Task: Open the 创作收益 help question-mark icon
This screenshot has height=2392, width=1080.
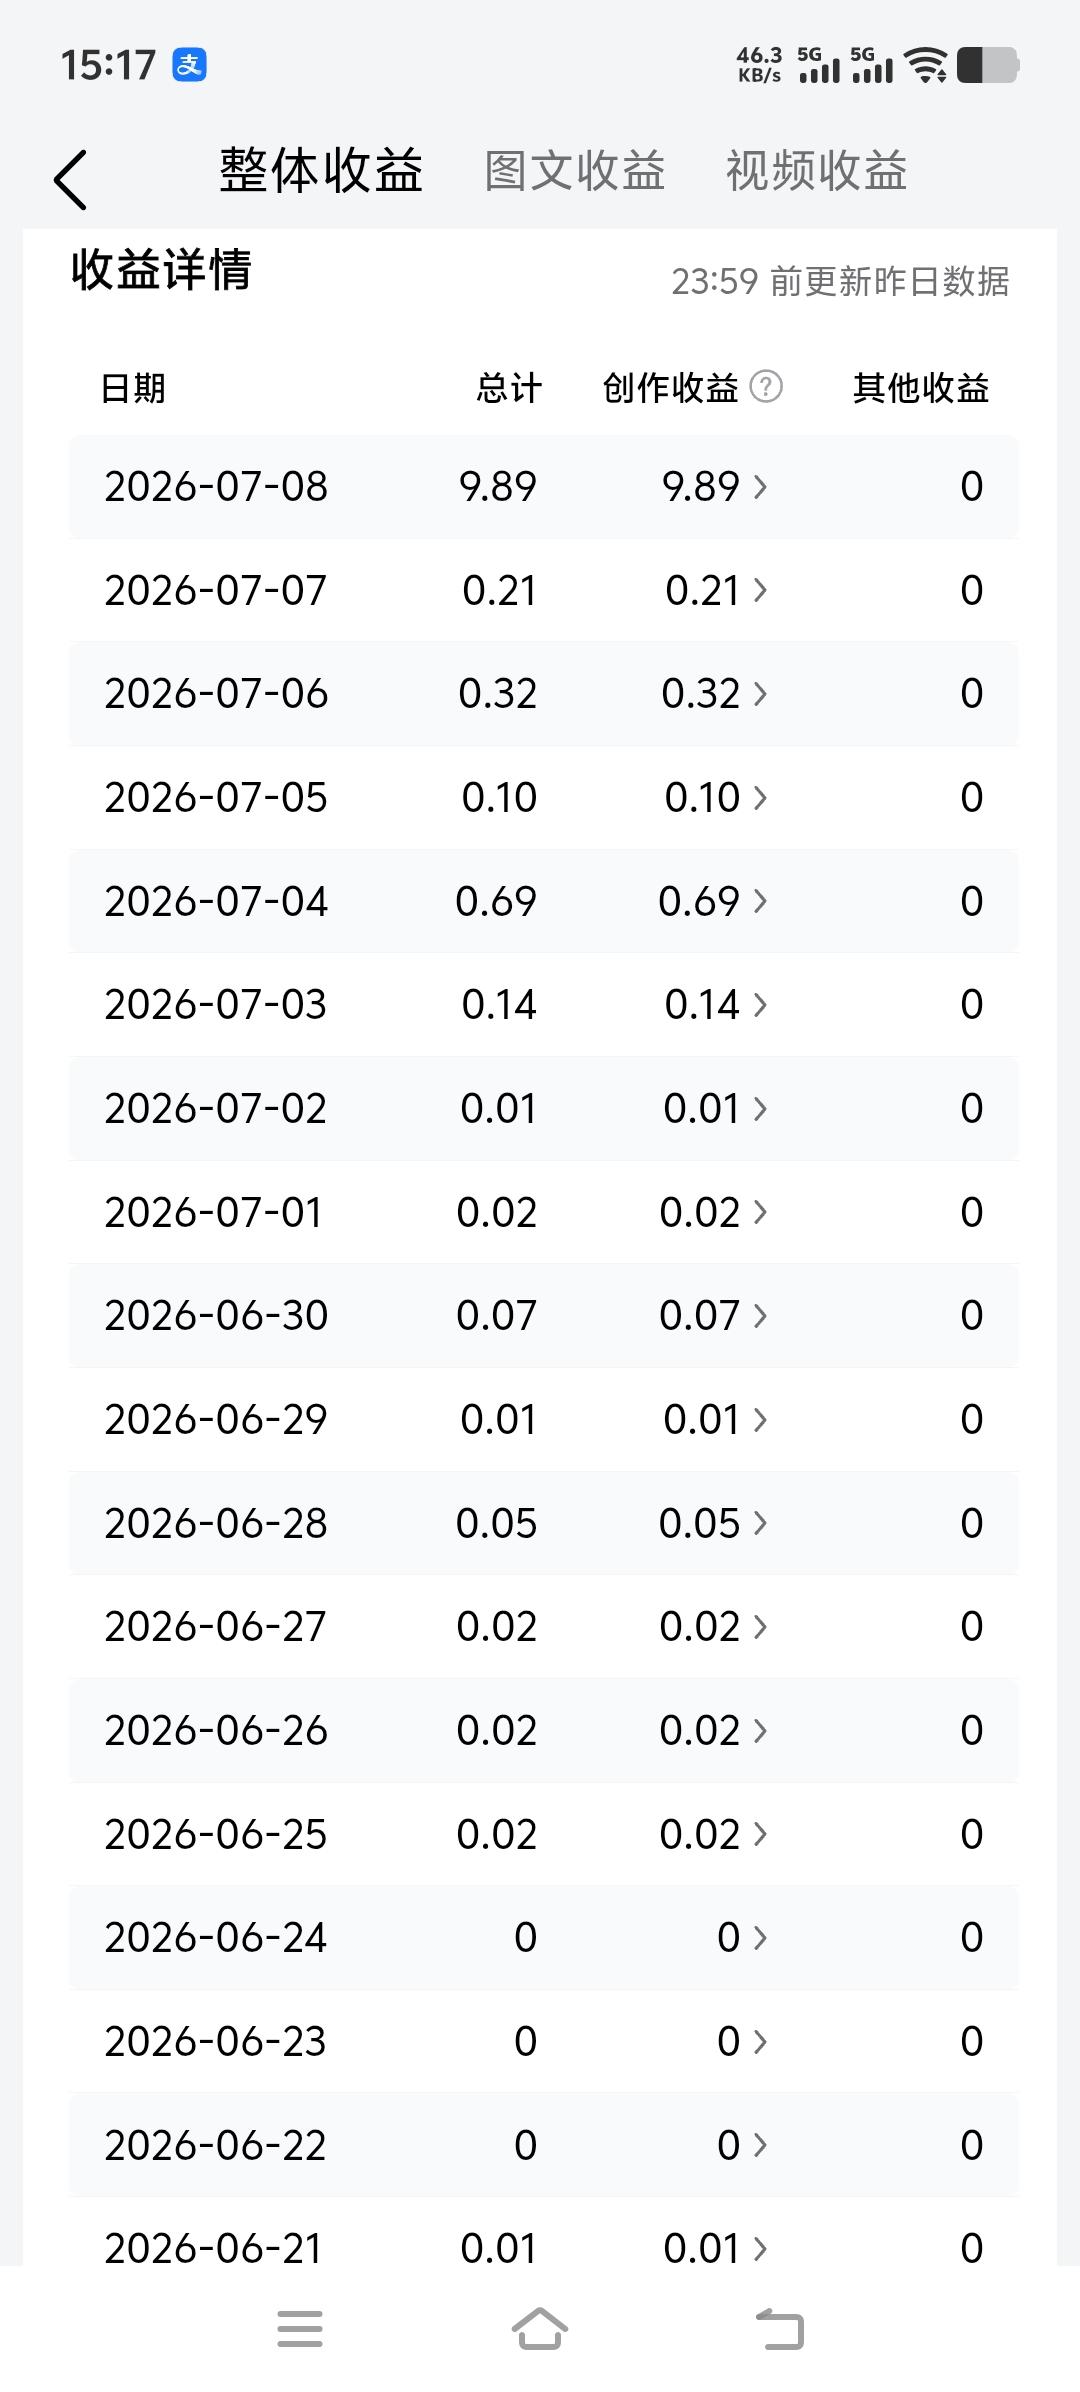Action: (x=766, y=386)
